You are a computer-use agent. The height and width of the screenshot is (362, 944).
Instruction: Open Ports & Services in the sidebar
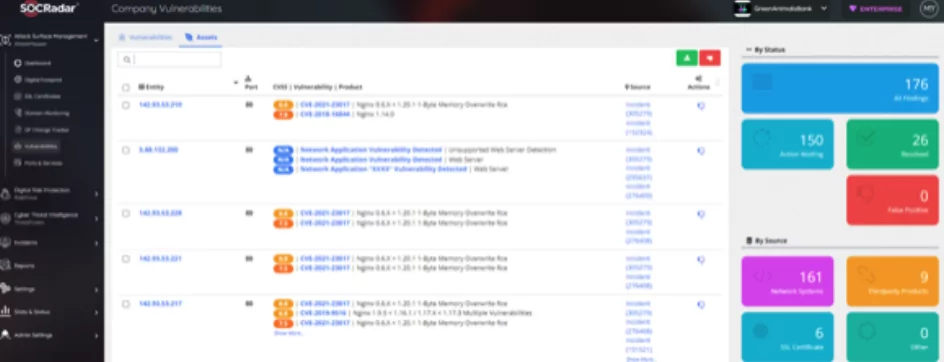pyautogui.click(x=43, y=163)
